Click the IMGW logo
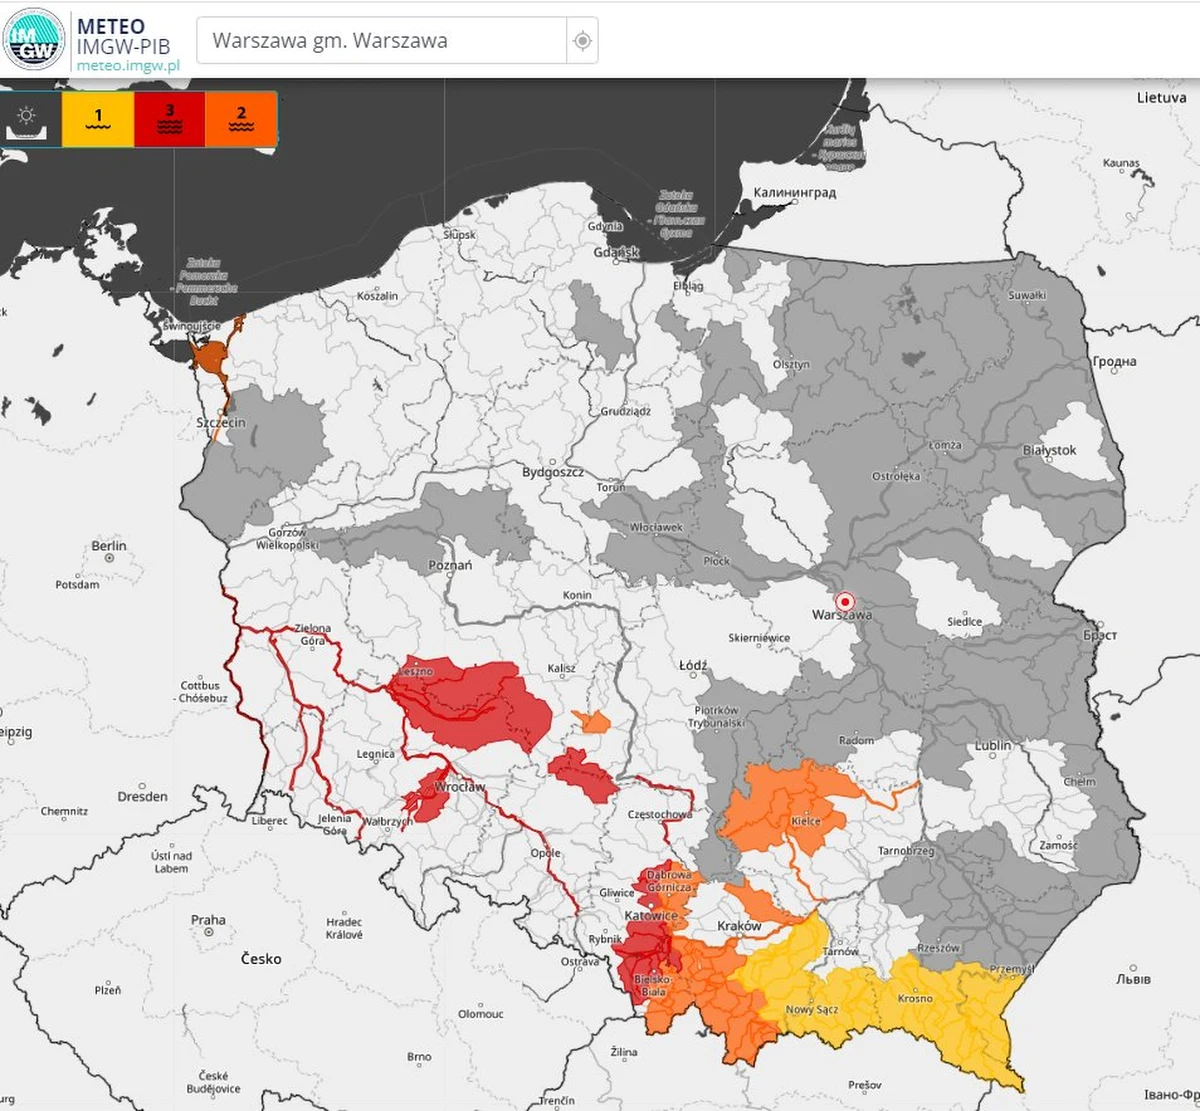 point(36,40)
